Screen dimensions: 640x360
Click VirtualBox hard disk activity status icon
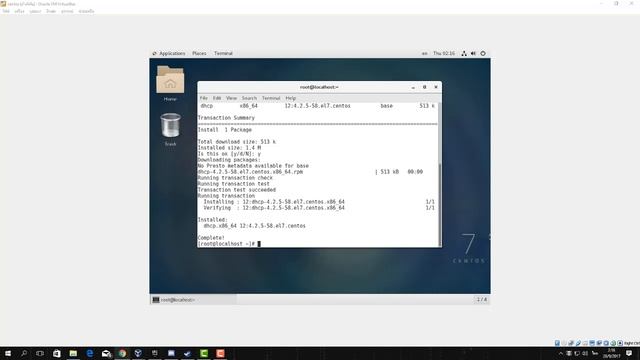tap(557, 343)
